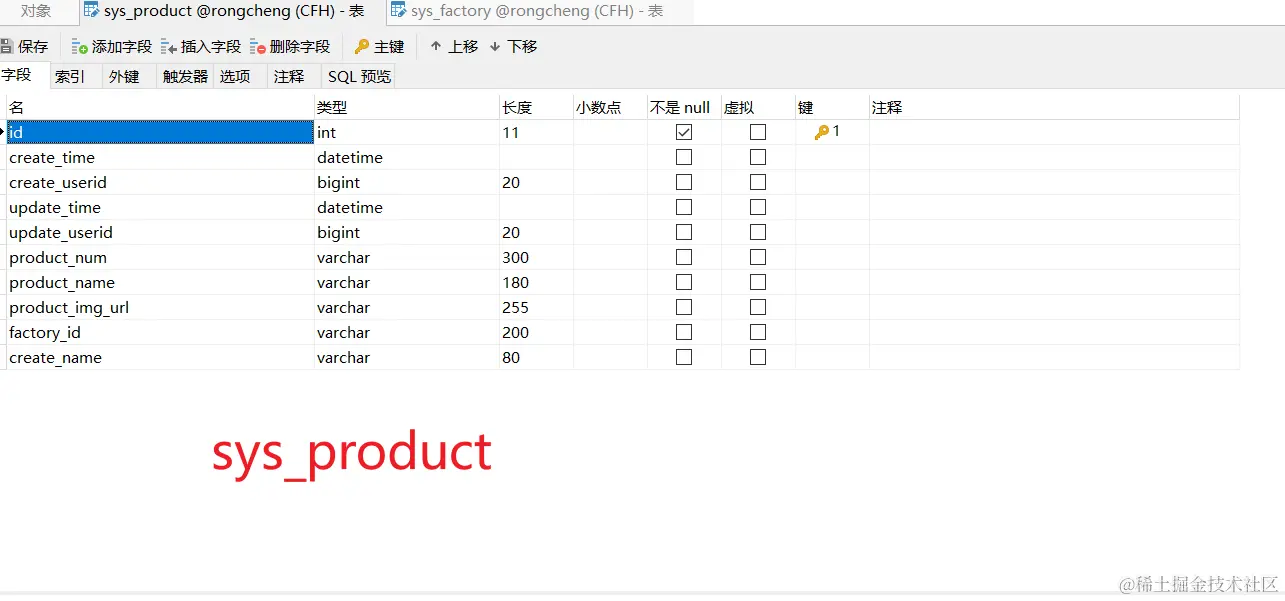
Task: Click the 长度 (Length) column header
Action: [537, 107]
